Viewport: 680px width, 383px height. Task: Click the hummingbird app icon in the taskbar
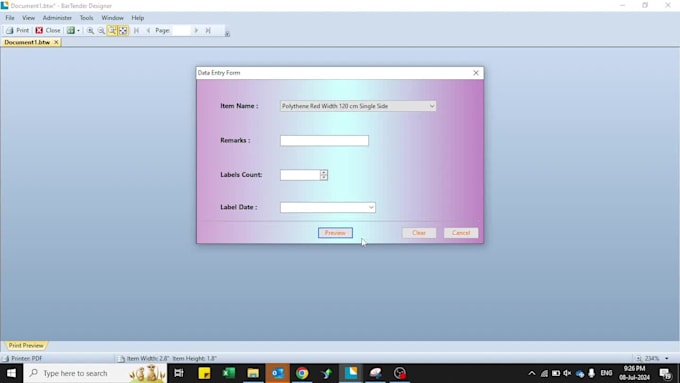pos(327,373)
